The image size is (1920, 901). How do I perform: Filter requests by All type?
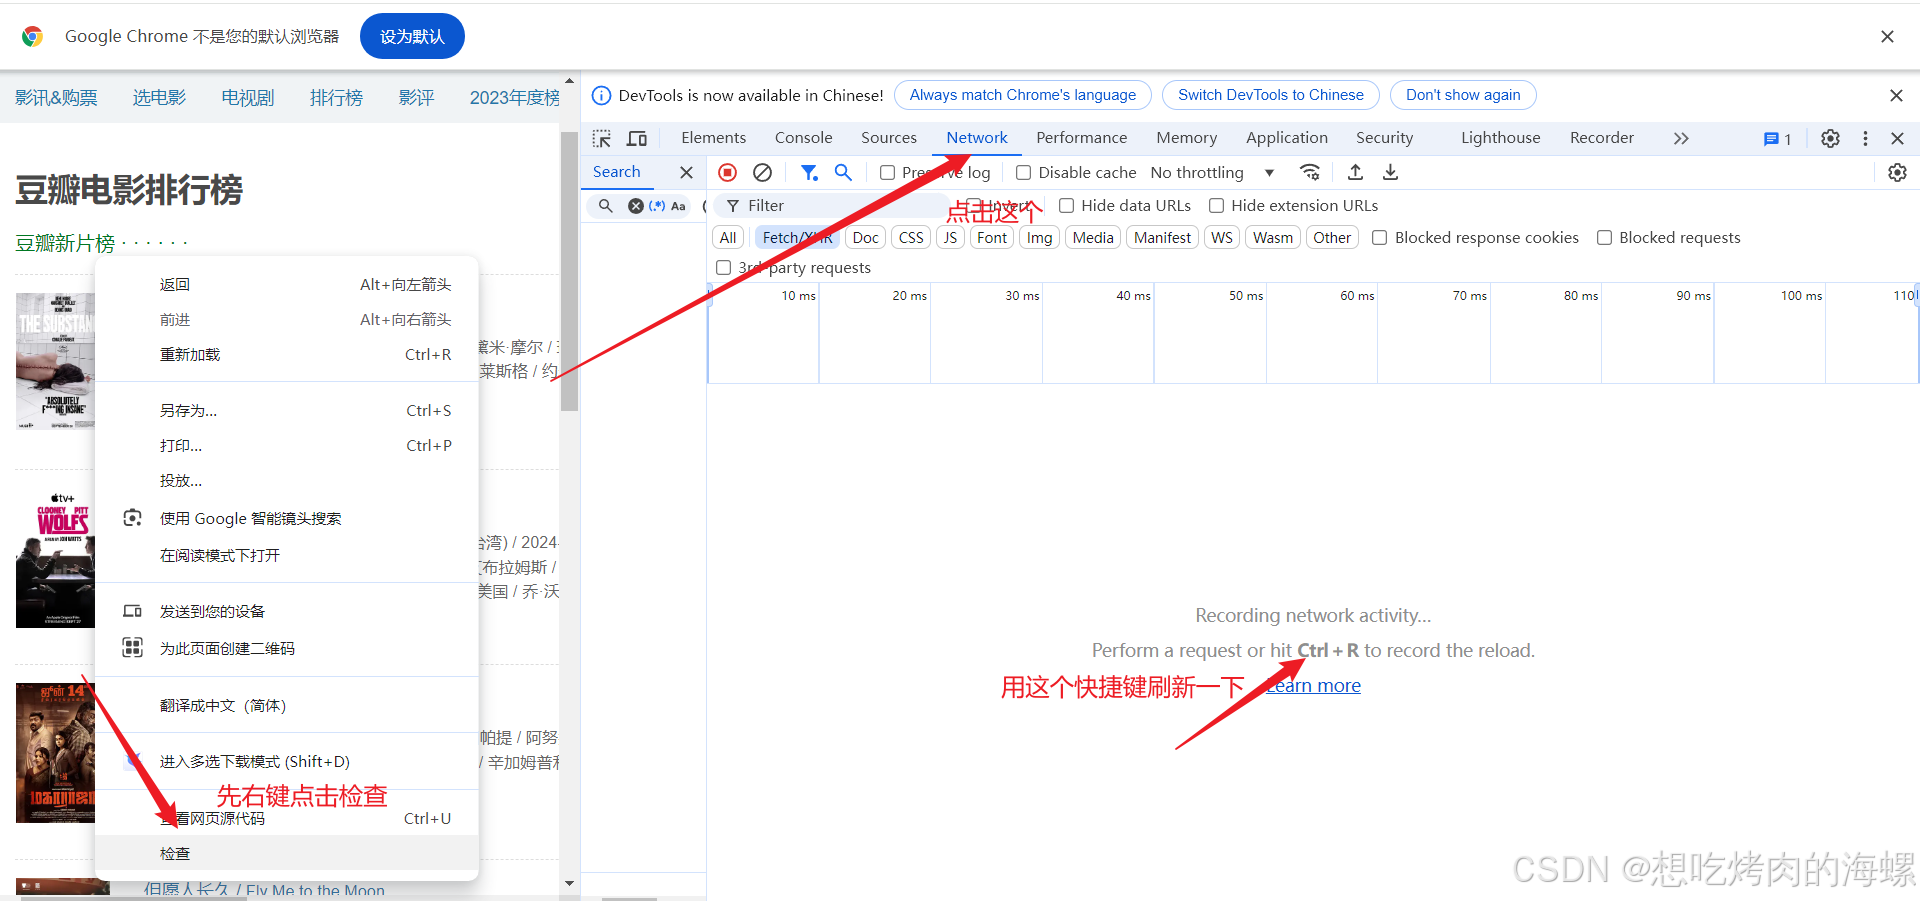pyautogui.click(x=728, y=238)
